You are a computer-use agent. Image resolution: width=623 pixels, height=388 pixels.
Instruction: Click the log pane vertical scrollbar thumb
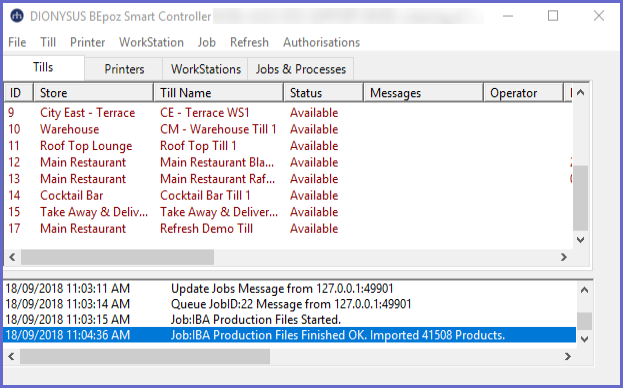[x=584, y=321]
